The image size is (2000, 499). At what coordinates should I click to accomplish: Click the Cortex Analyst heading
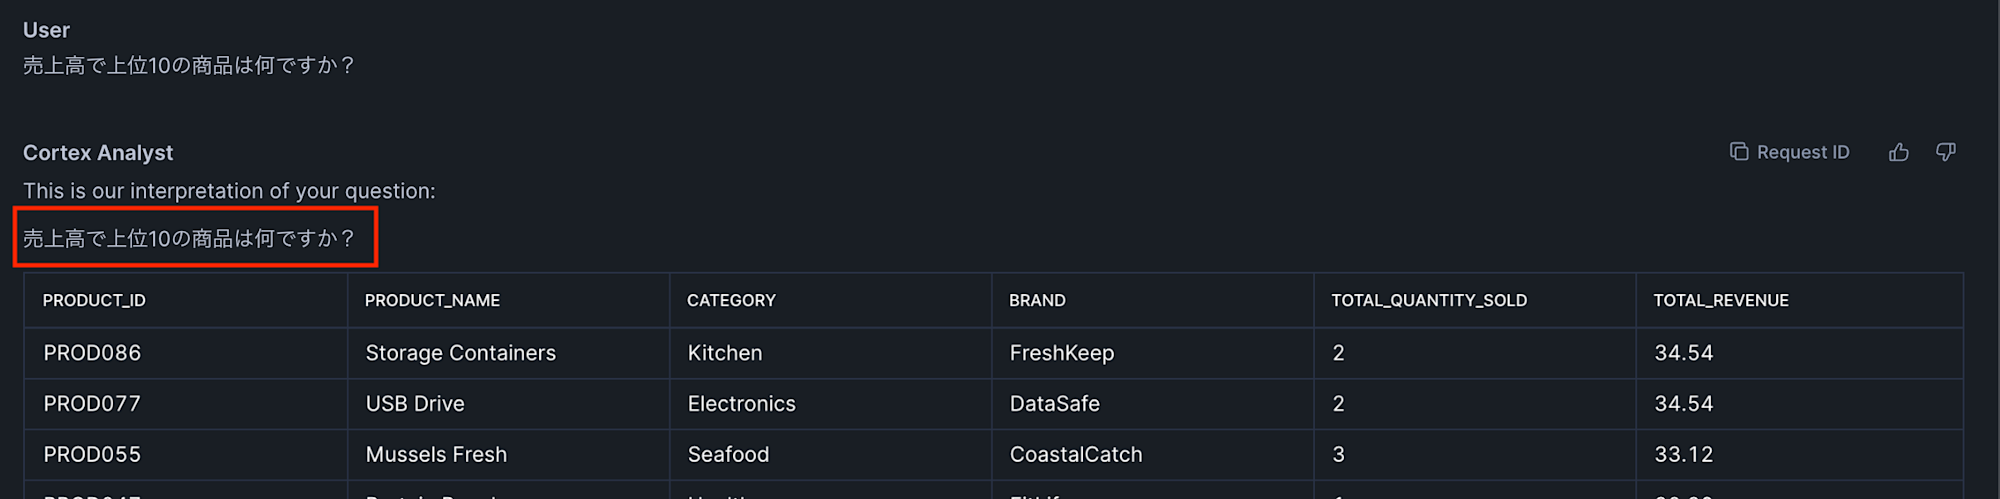(98, 153)
